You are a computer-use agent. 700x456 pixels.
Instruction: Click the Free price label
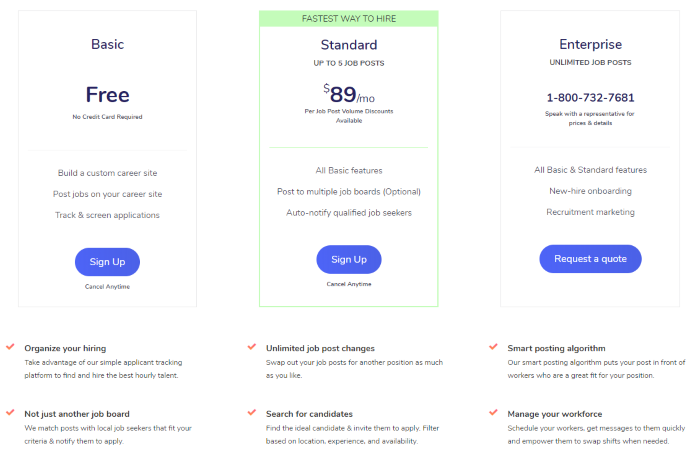[107, 95]
